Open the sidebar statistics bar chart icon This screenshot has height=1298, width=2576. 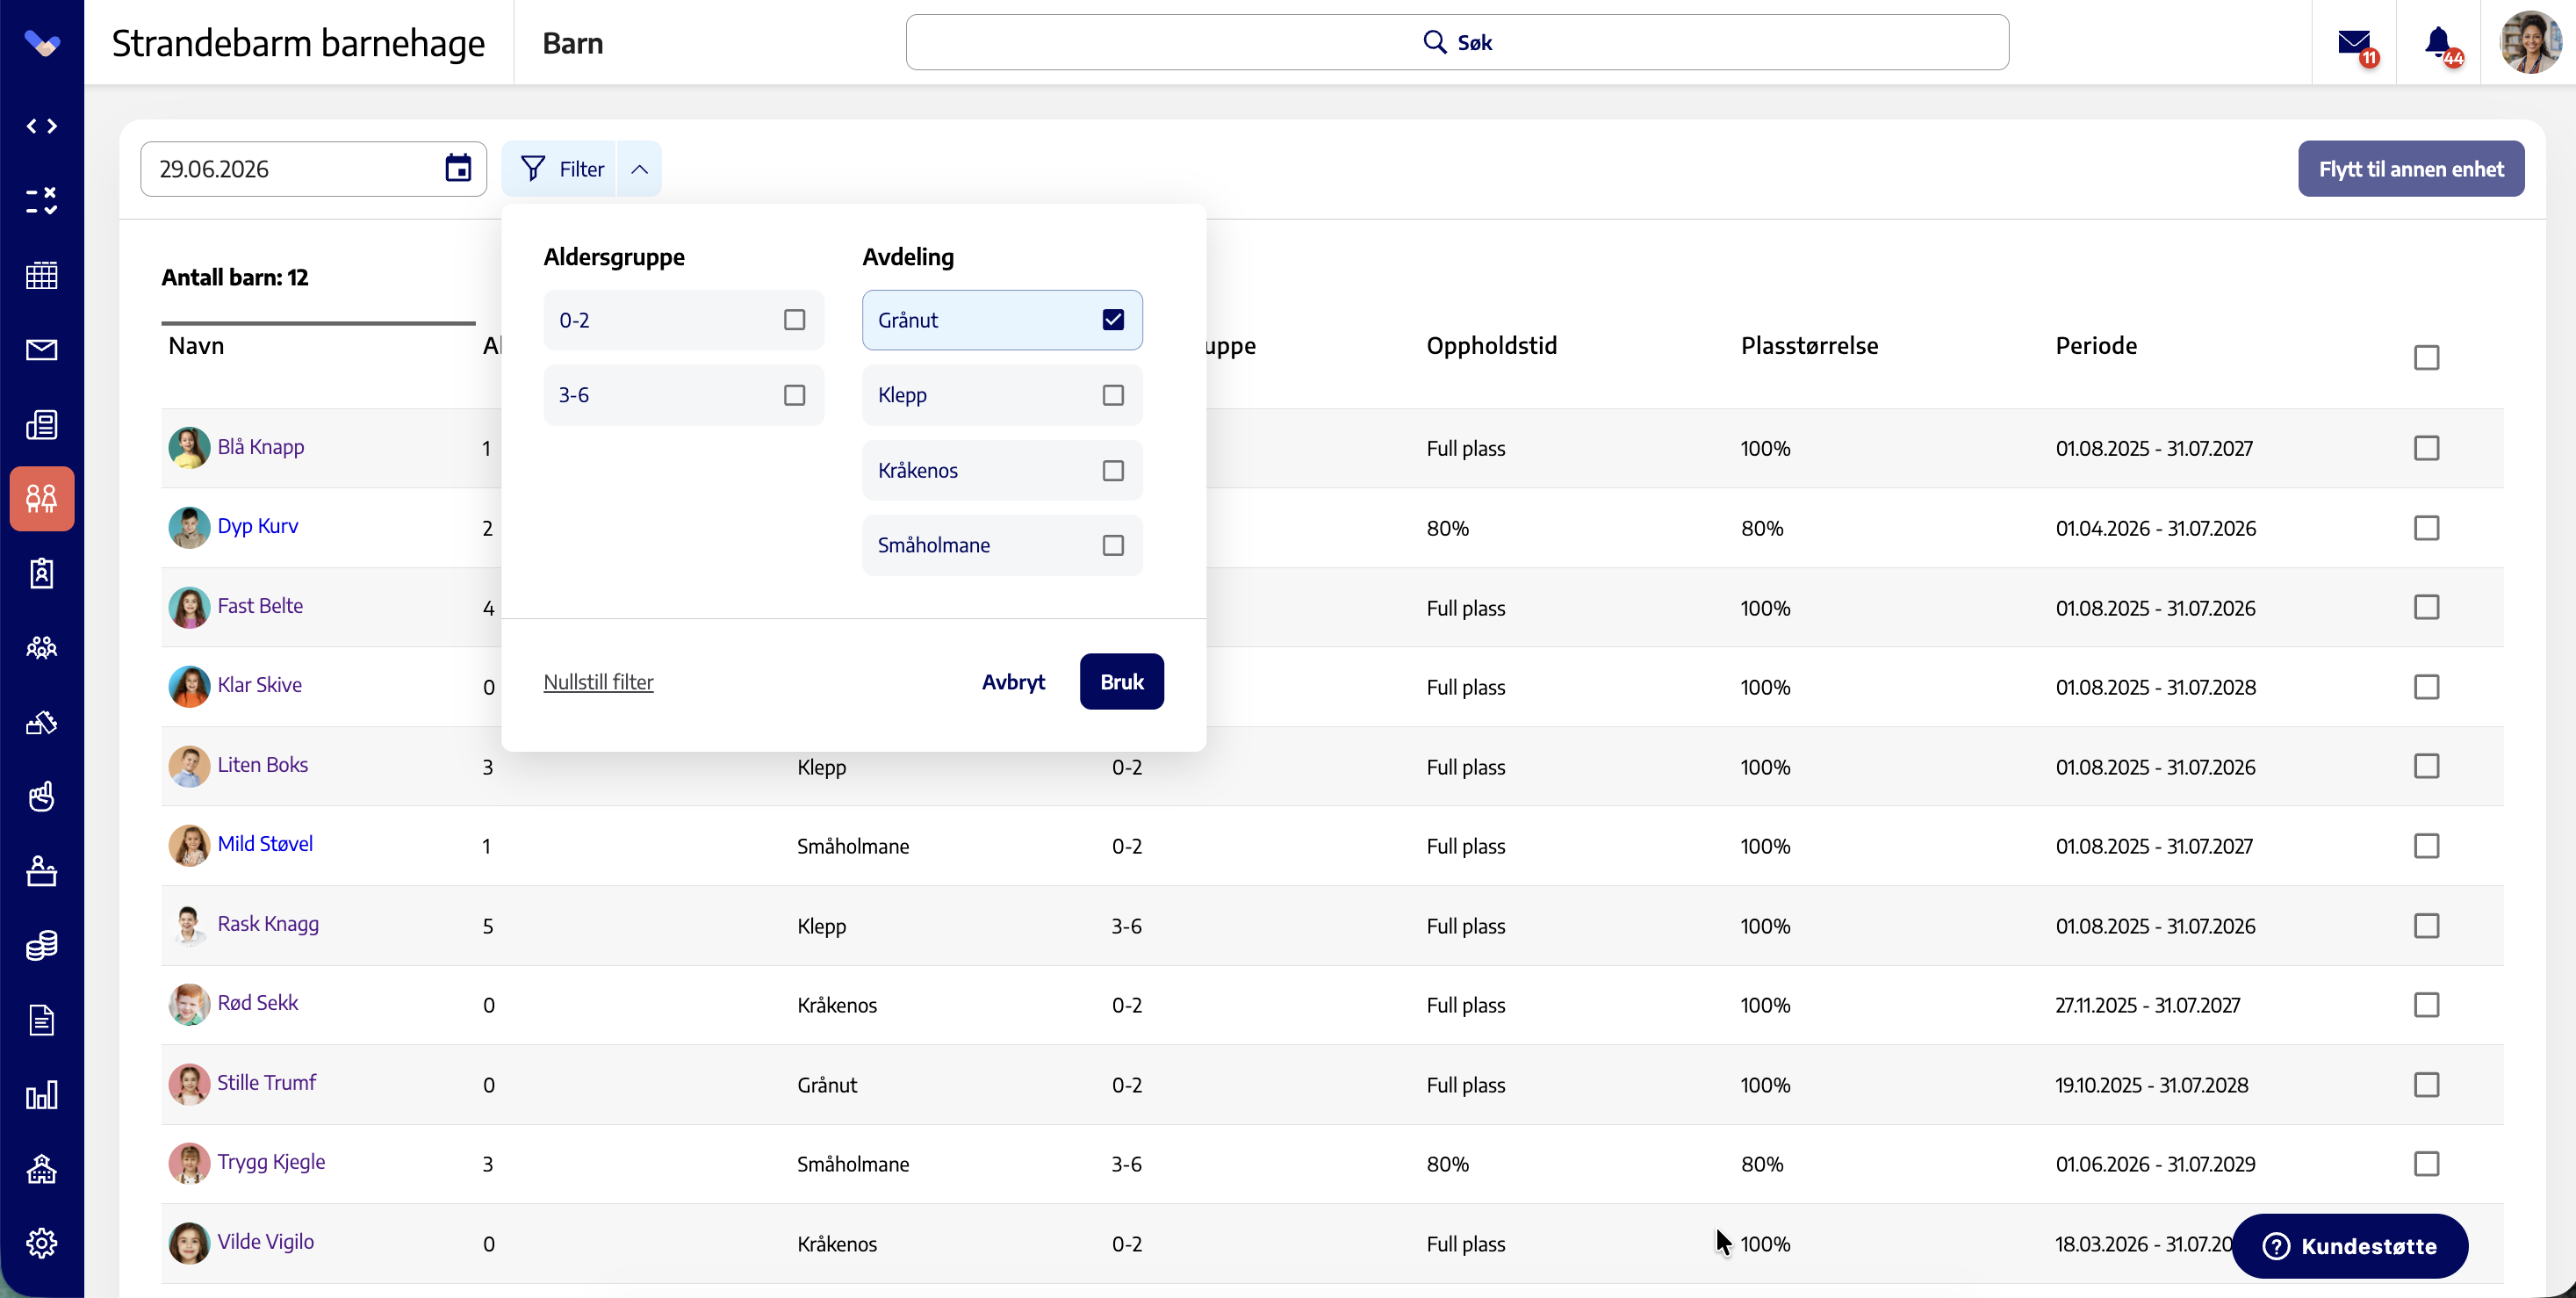pos(41,1094)
